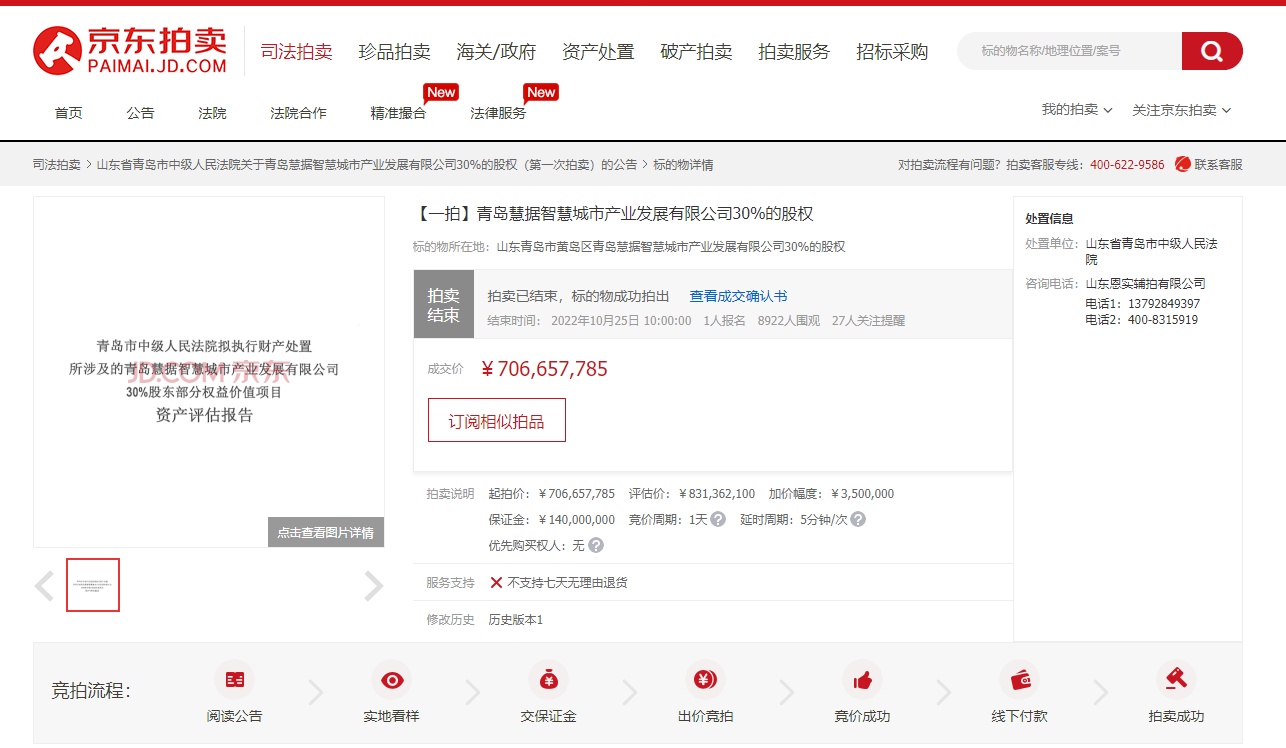Click the next image arrow
Image resolution: width=1286 pixels, height=748 pixels.
pos(373,586)
